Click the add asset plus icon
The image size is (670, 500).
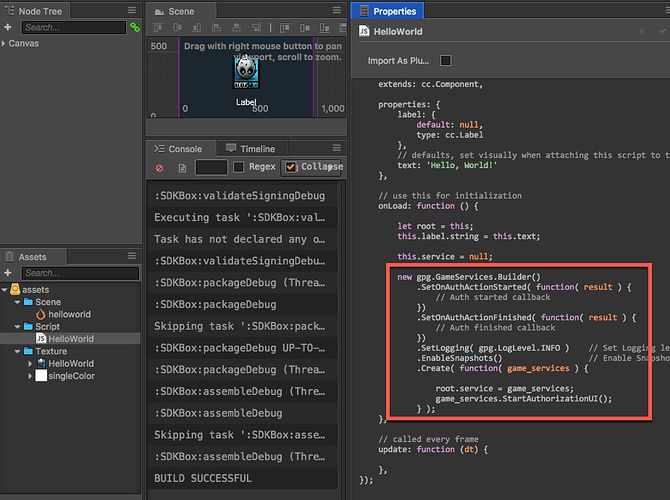[9, 273]
